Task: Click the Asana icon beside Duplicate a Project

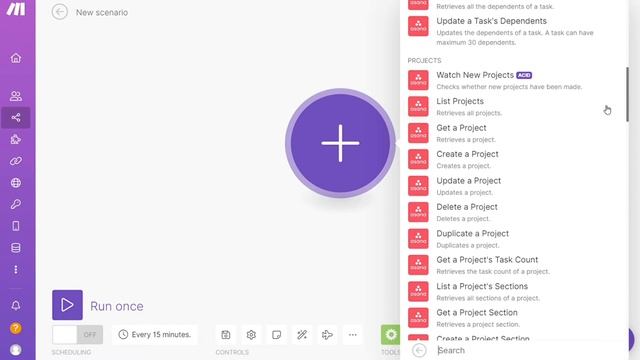Action: click(x=418, y=238)
